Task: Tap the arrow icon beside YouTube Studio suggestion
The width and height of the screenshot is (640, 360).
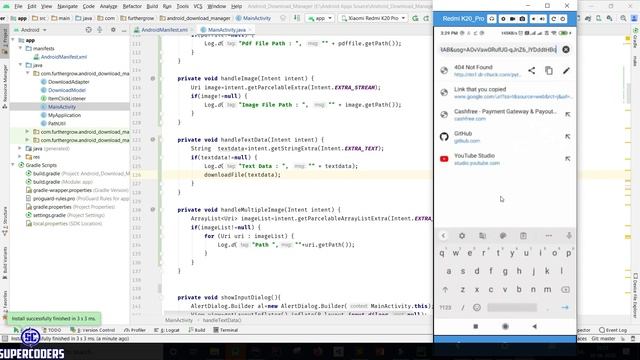Action: [567, 159]
